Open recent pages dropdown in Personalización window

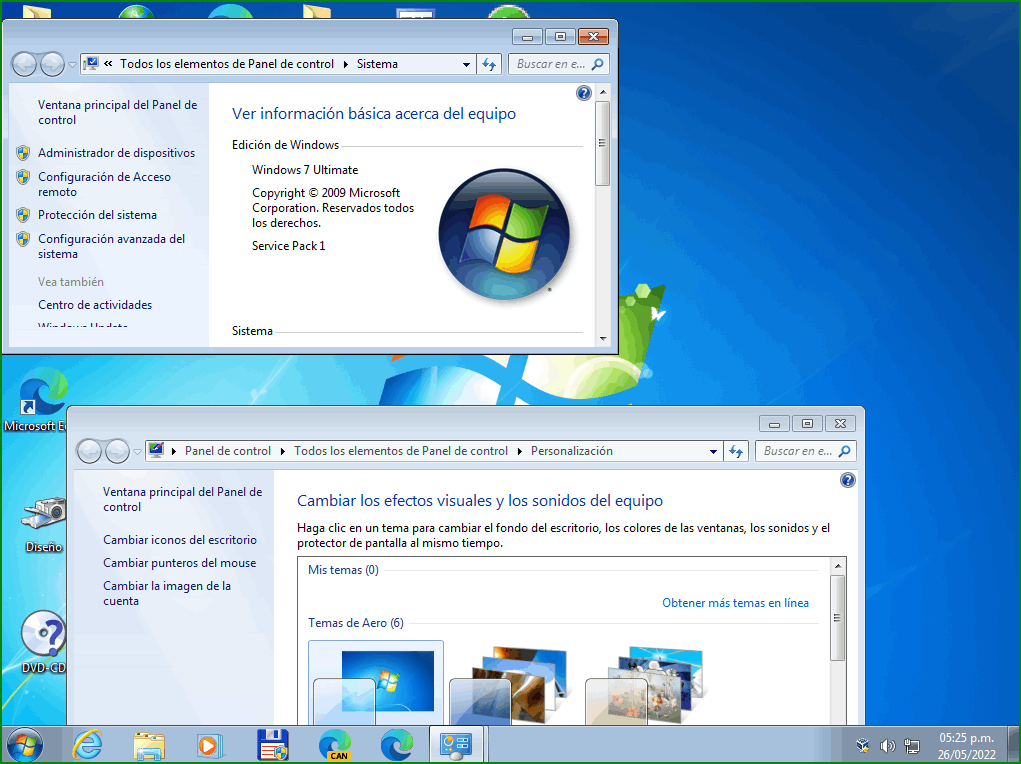coord(137,451)
